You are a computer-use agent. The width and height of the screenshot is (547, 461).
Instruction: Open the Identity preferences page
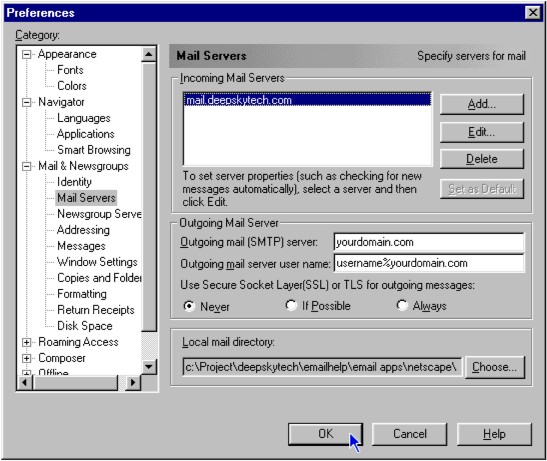(x=74, y=182)
